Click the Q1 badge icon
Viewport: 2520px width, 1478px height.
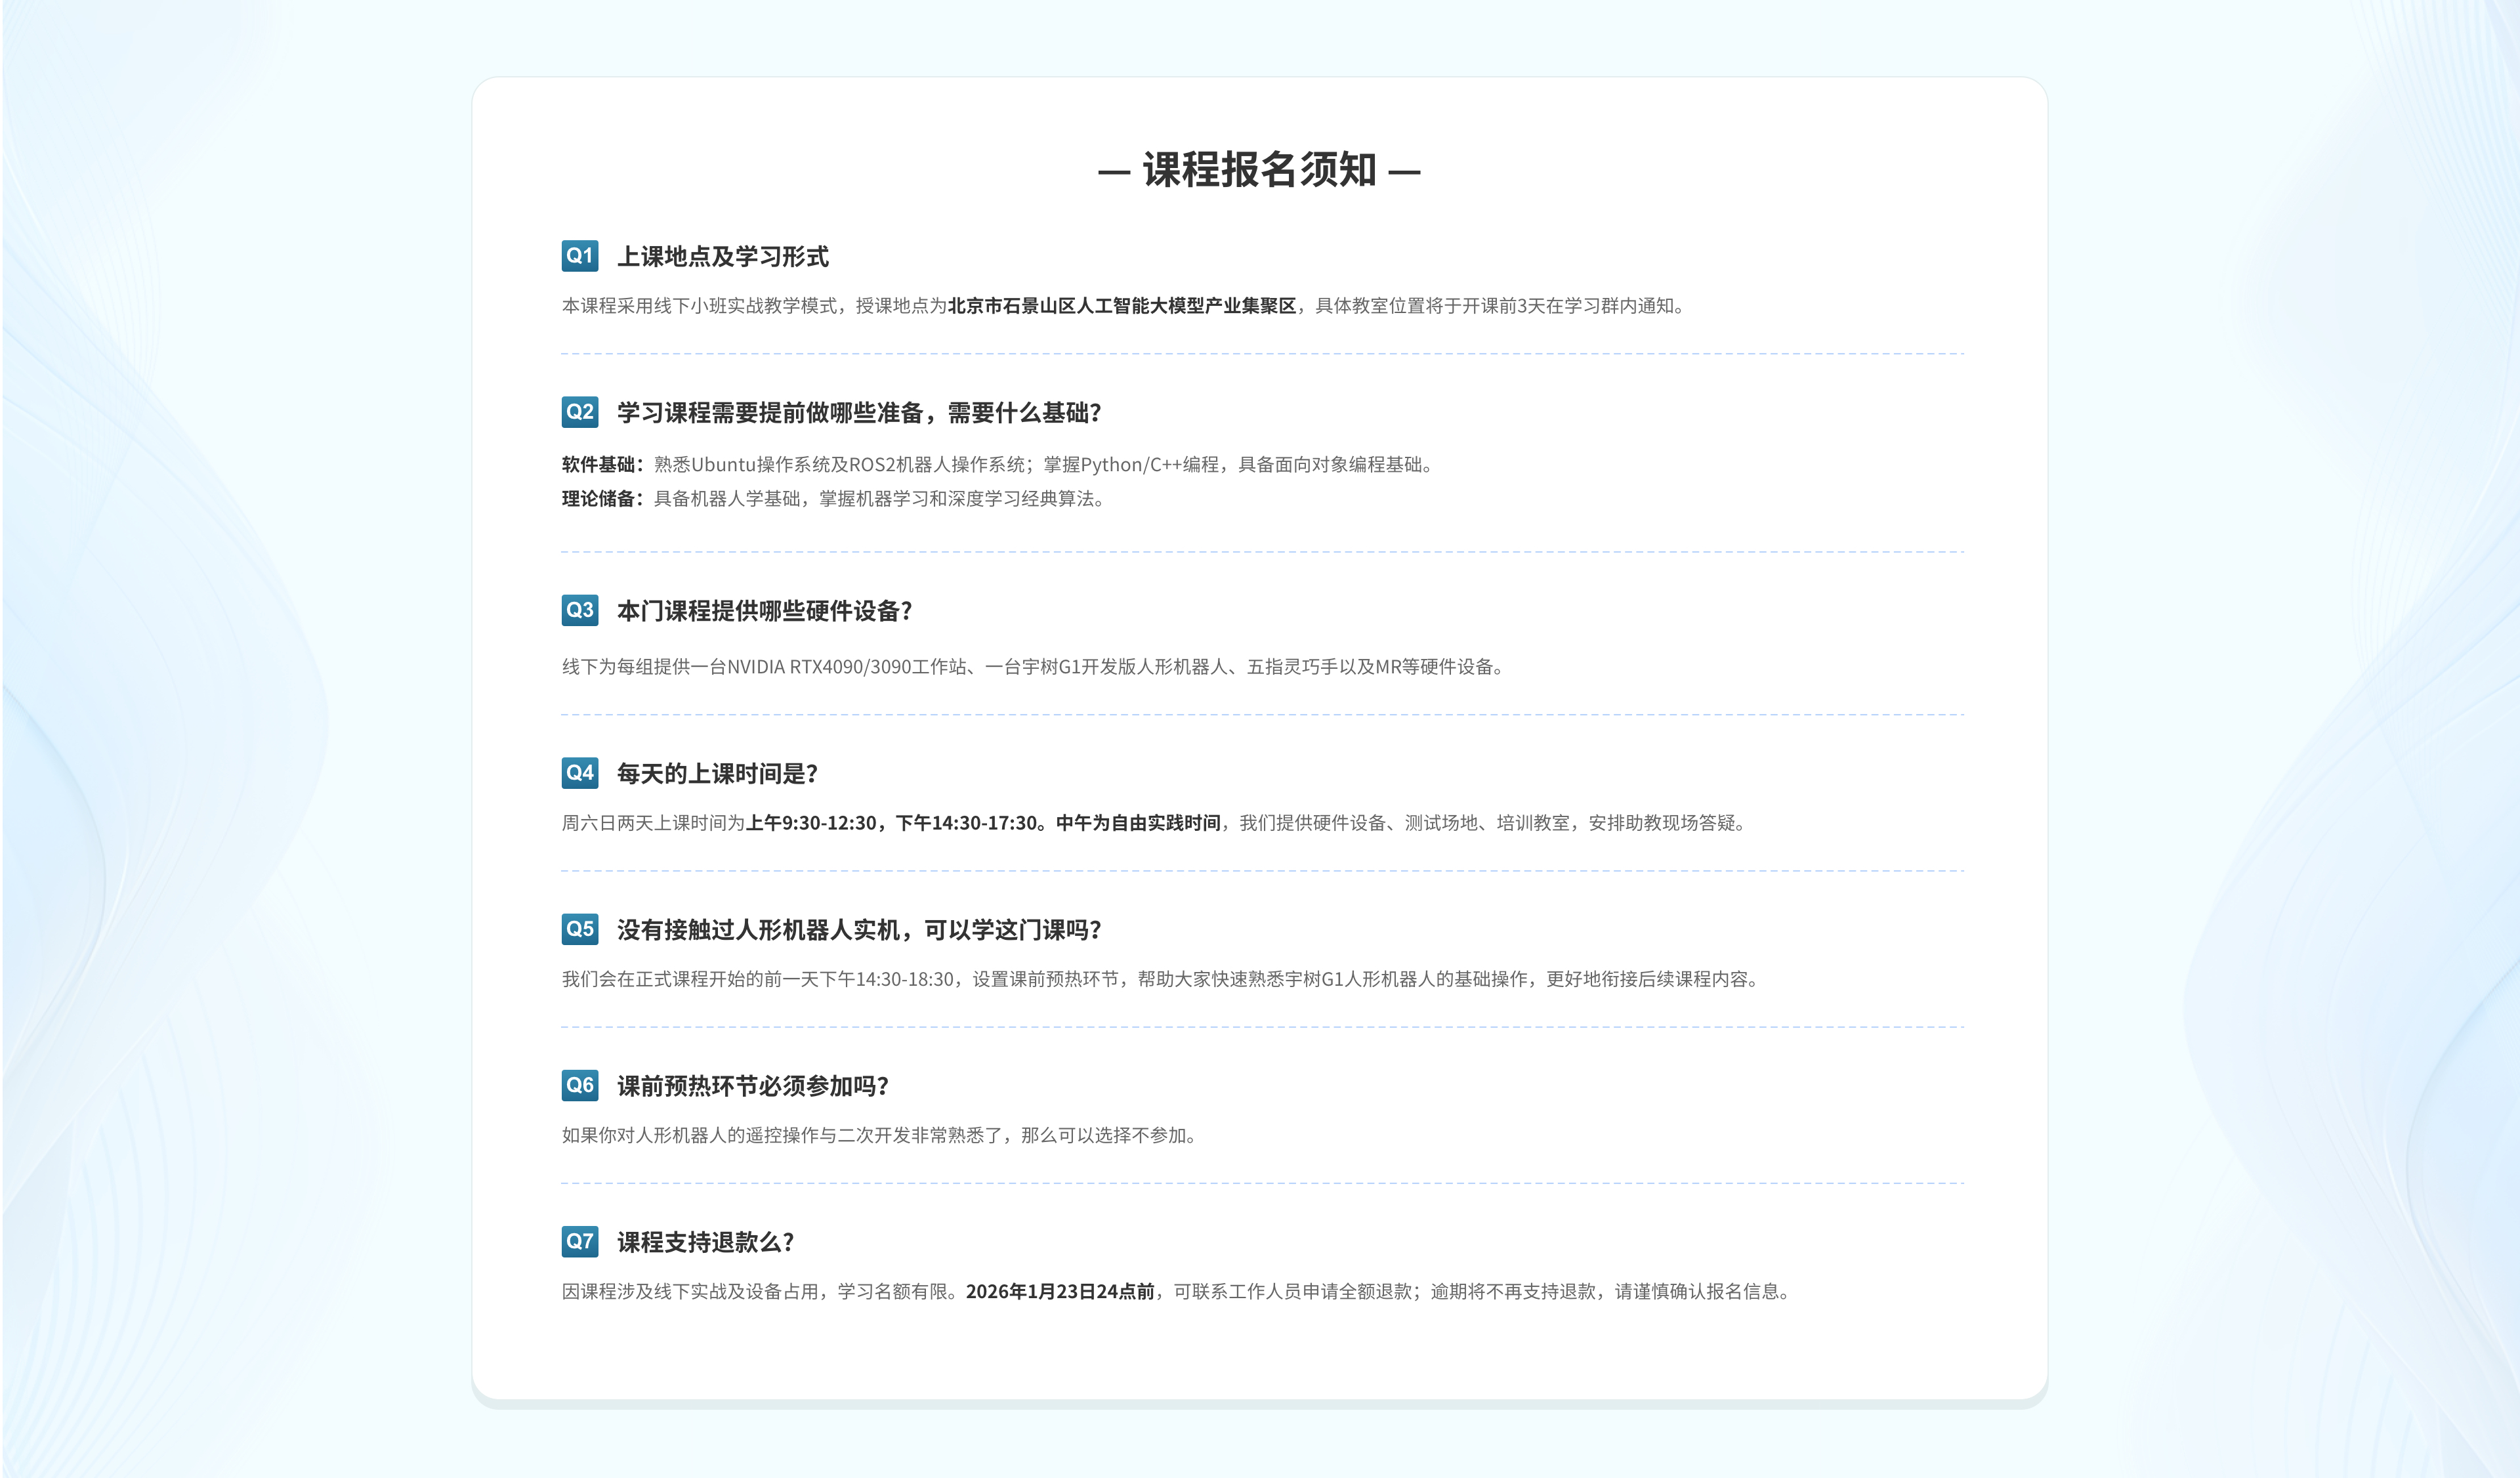[579, 256]
